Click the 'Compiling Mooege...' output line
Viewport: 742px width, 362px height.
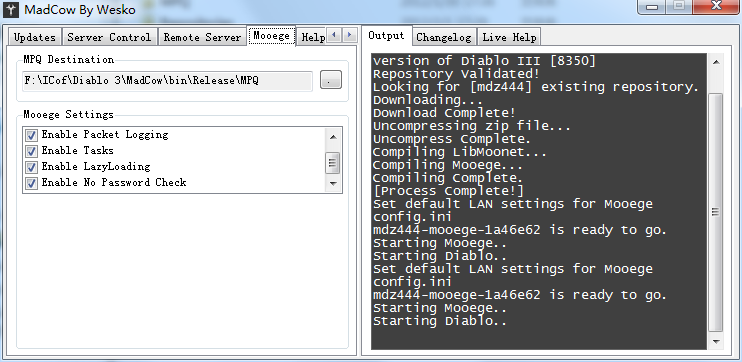pyautogui.click(x=448, y=165)
